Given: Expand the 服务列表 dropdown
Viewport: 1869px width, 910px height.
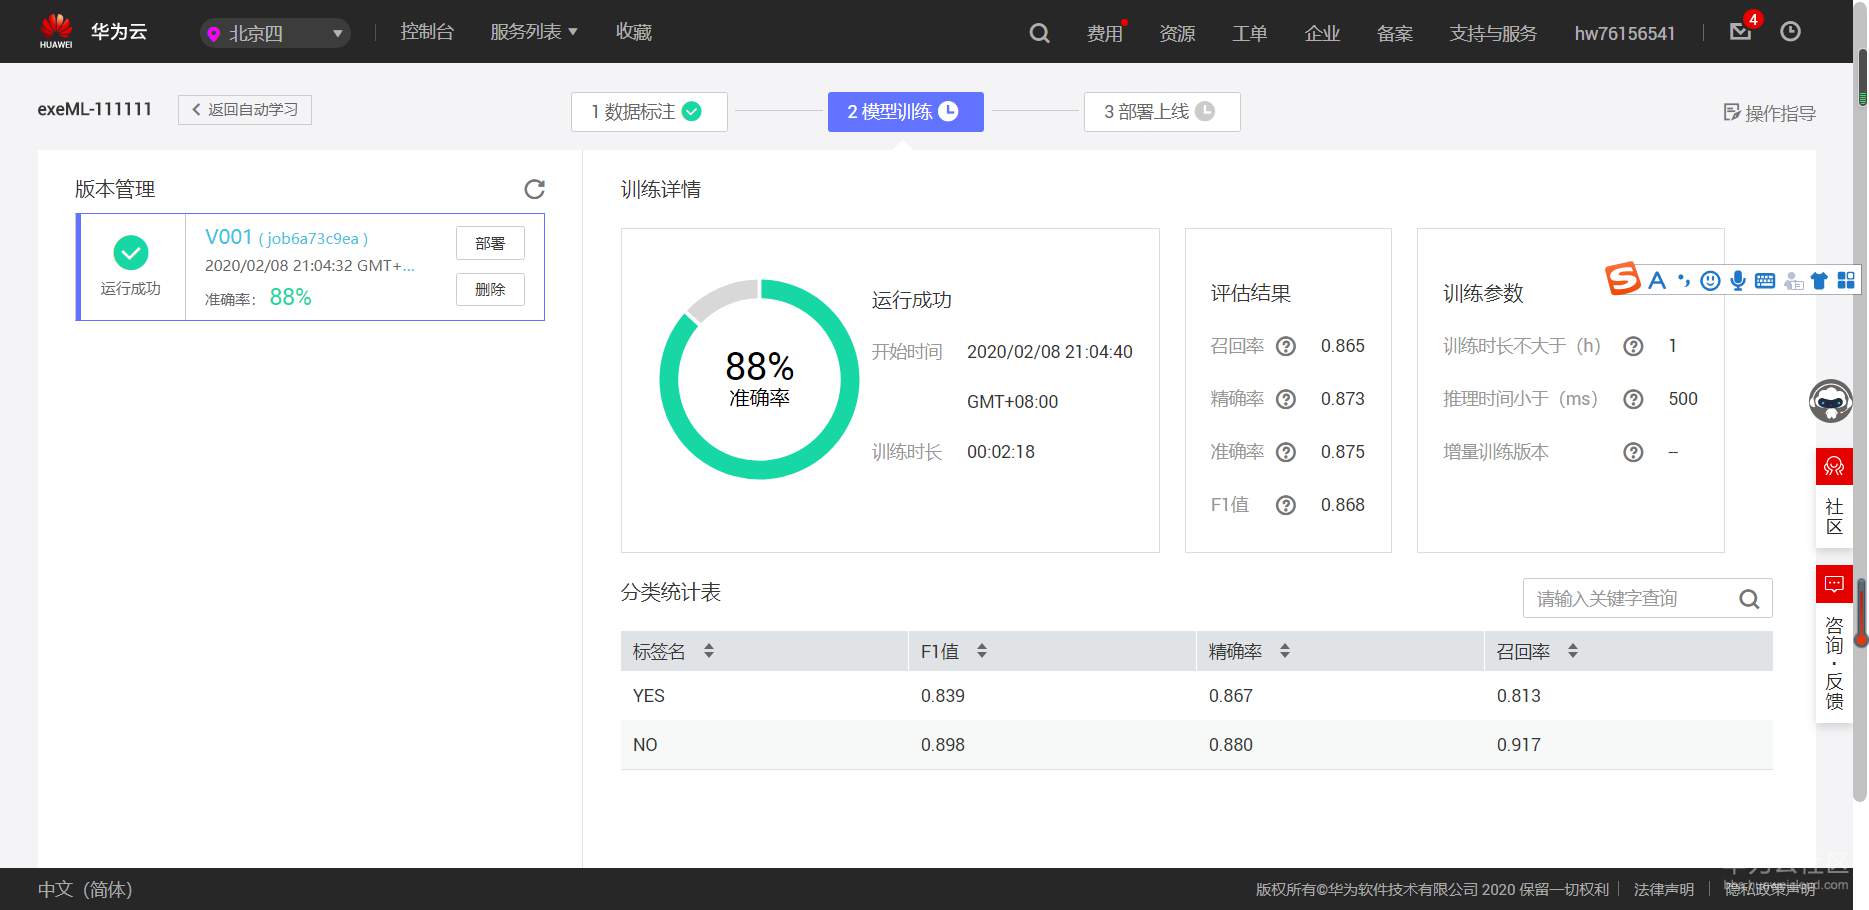Looking at the screenshot, I should click(x=533, y=31).
